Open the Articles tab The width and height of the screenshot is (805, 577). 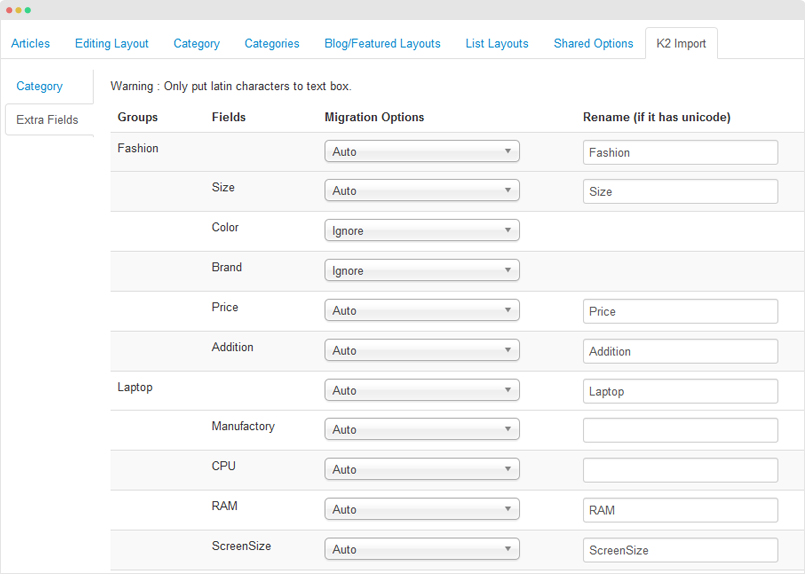pyautogui.click(x=30, y=44)
